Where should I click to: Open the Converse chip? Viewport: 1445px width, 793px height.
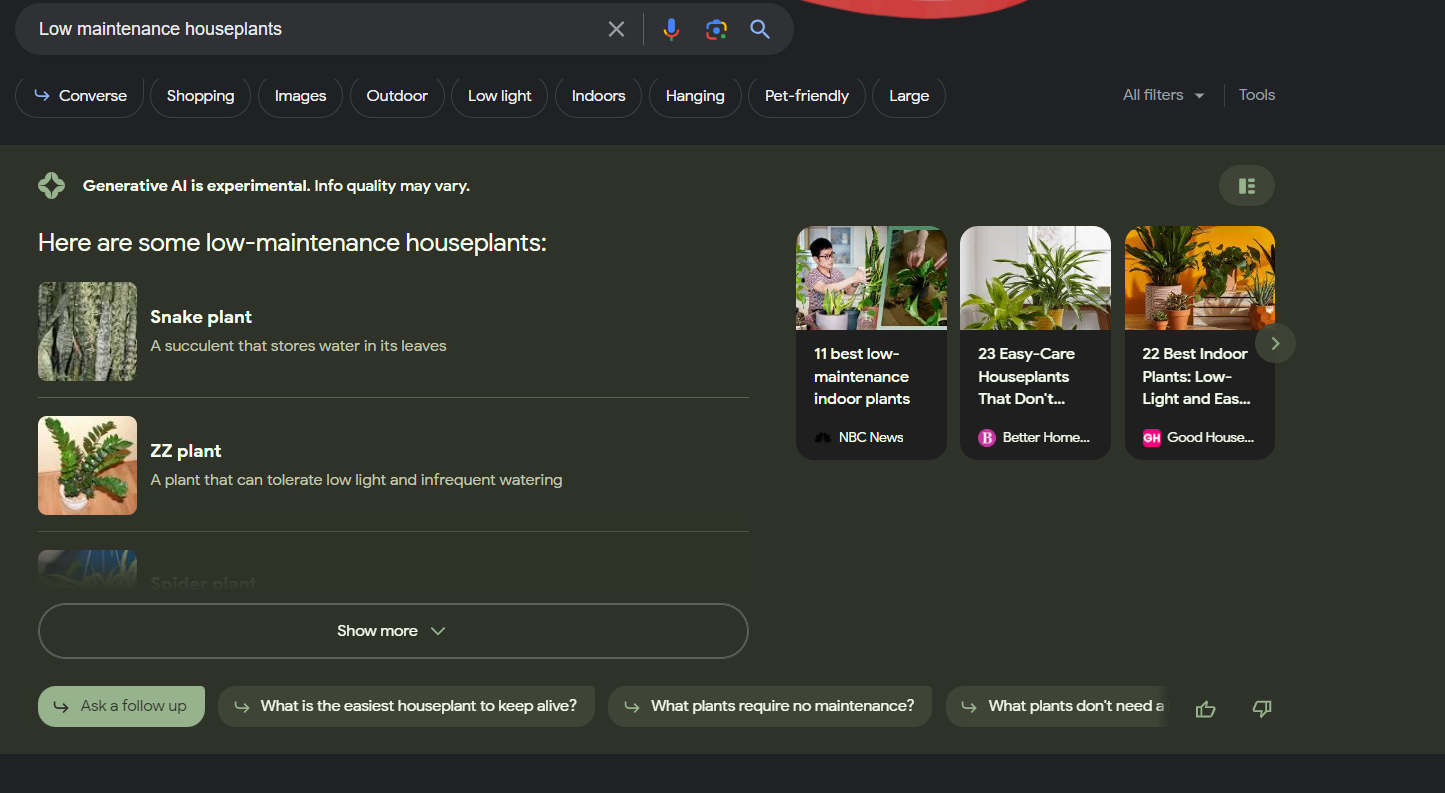click(80, 96)
